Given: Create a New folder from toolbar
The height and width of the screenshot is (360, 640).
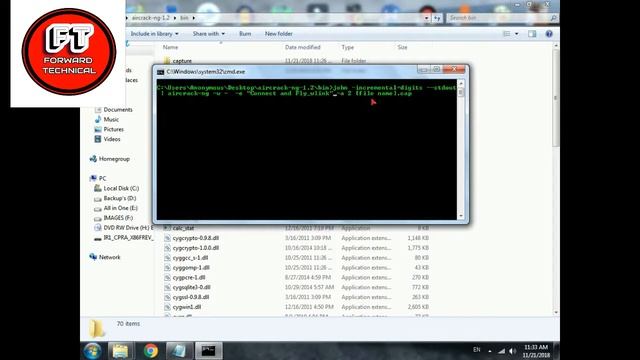Looking at the screenshot, I should (278, 34).
